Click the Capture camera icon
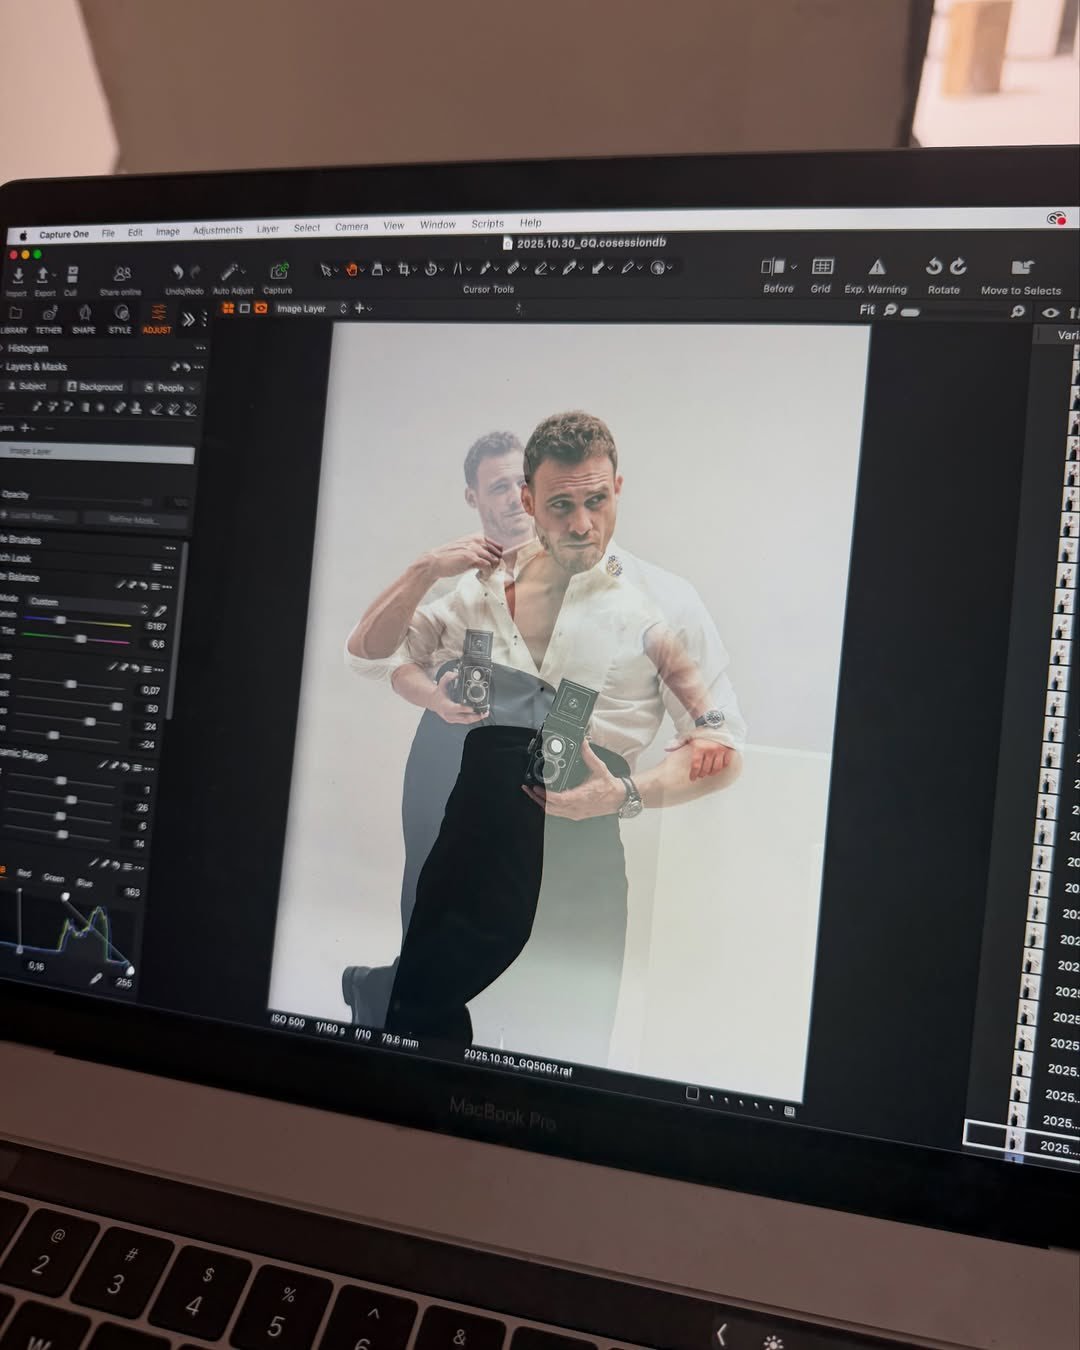Screen dimensions: 1080x1350 (x=279, y=272)
